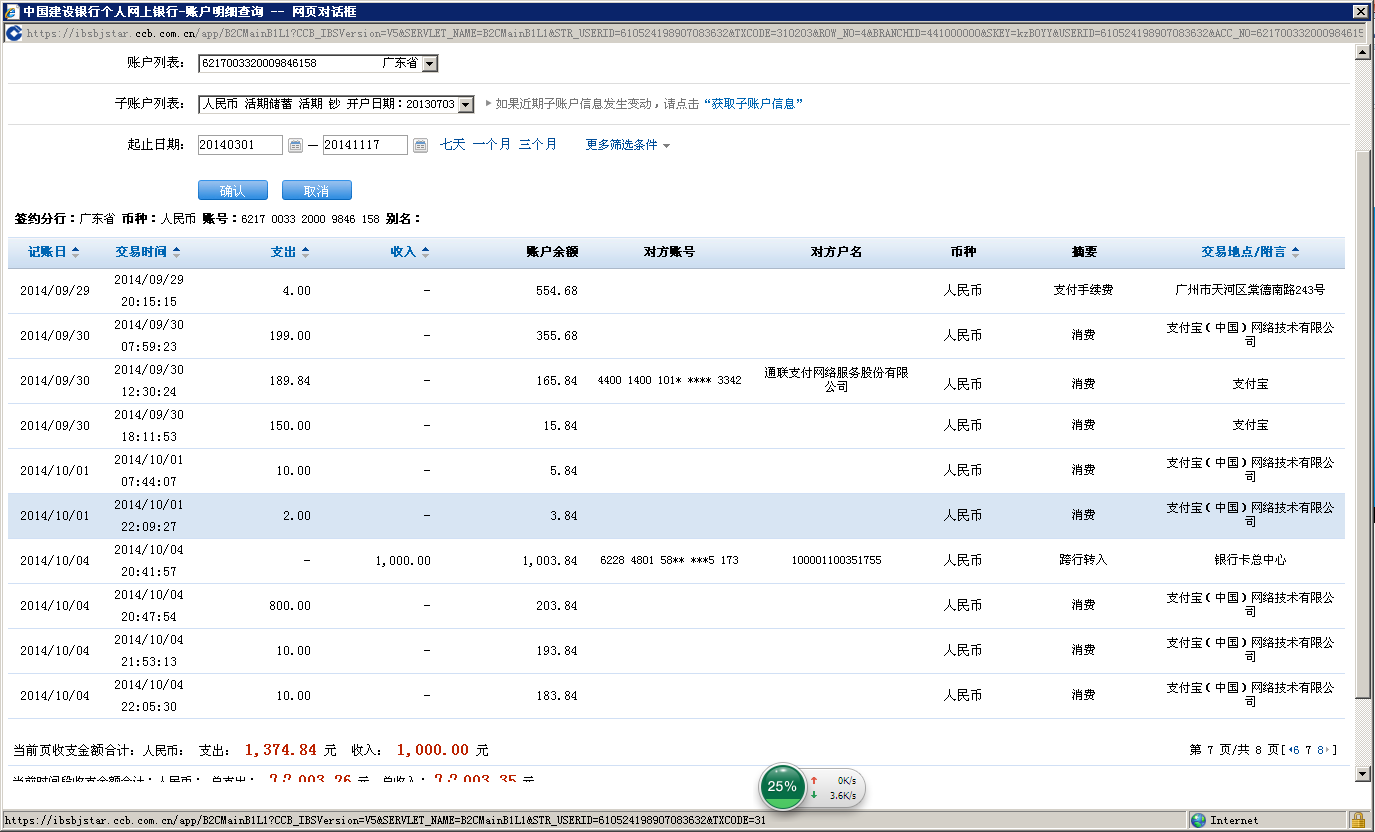Image resolution: width=1375 pixels, height=832 pixels.
Task: Click the 获取子账户信息 link
Action: 753,104
